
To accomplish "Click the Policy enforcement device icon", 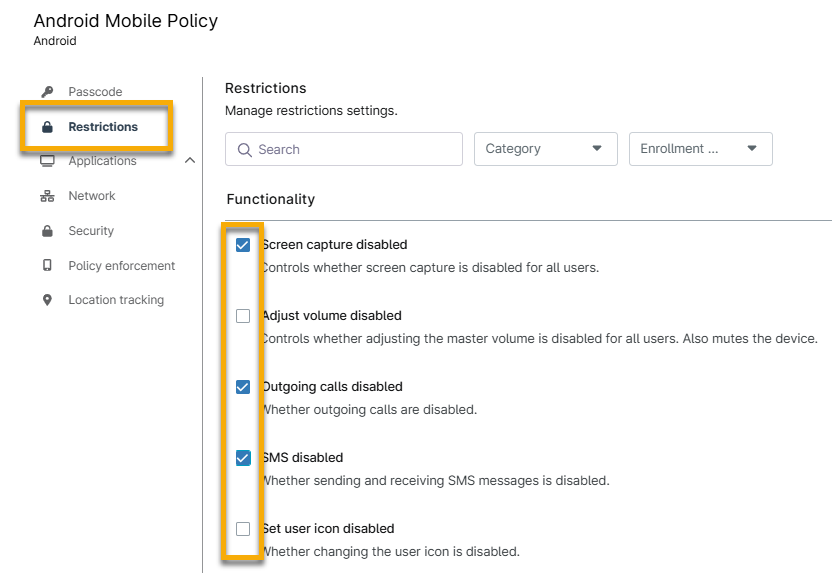I will tap(47, 266).
